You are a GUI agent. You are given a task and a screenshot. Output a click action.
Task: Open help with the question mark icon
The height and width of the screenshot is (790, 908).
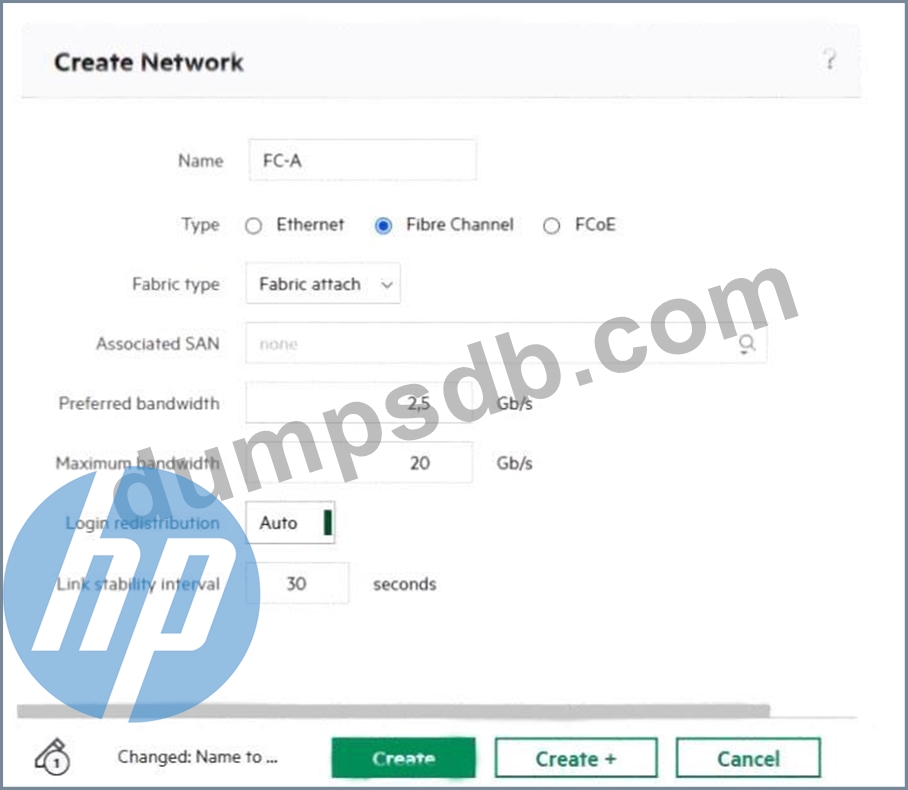(x=829, y=59)
